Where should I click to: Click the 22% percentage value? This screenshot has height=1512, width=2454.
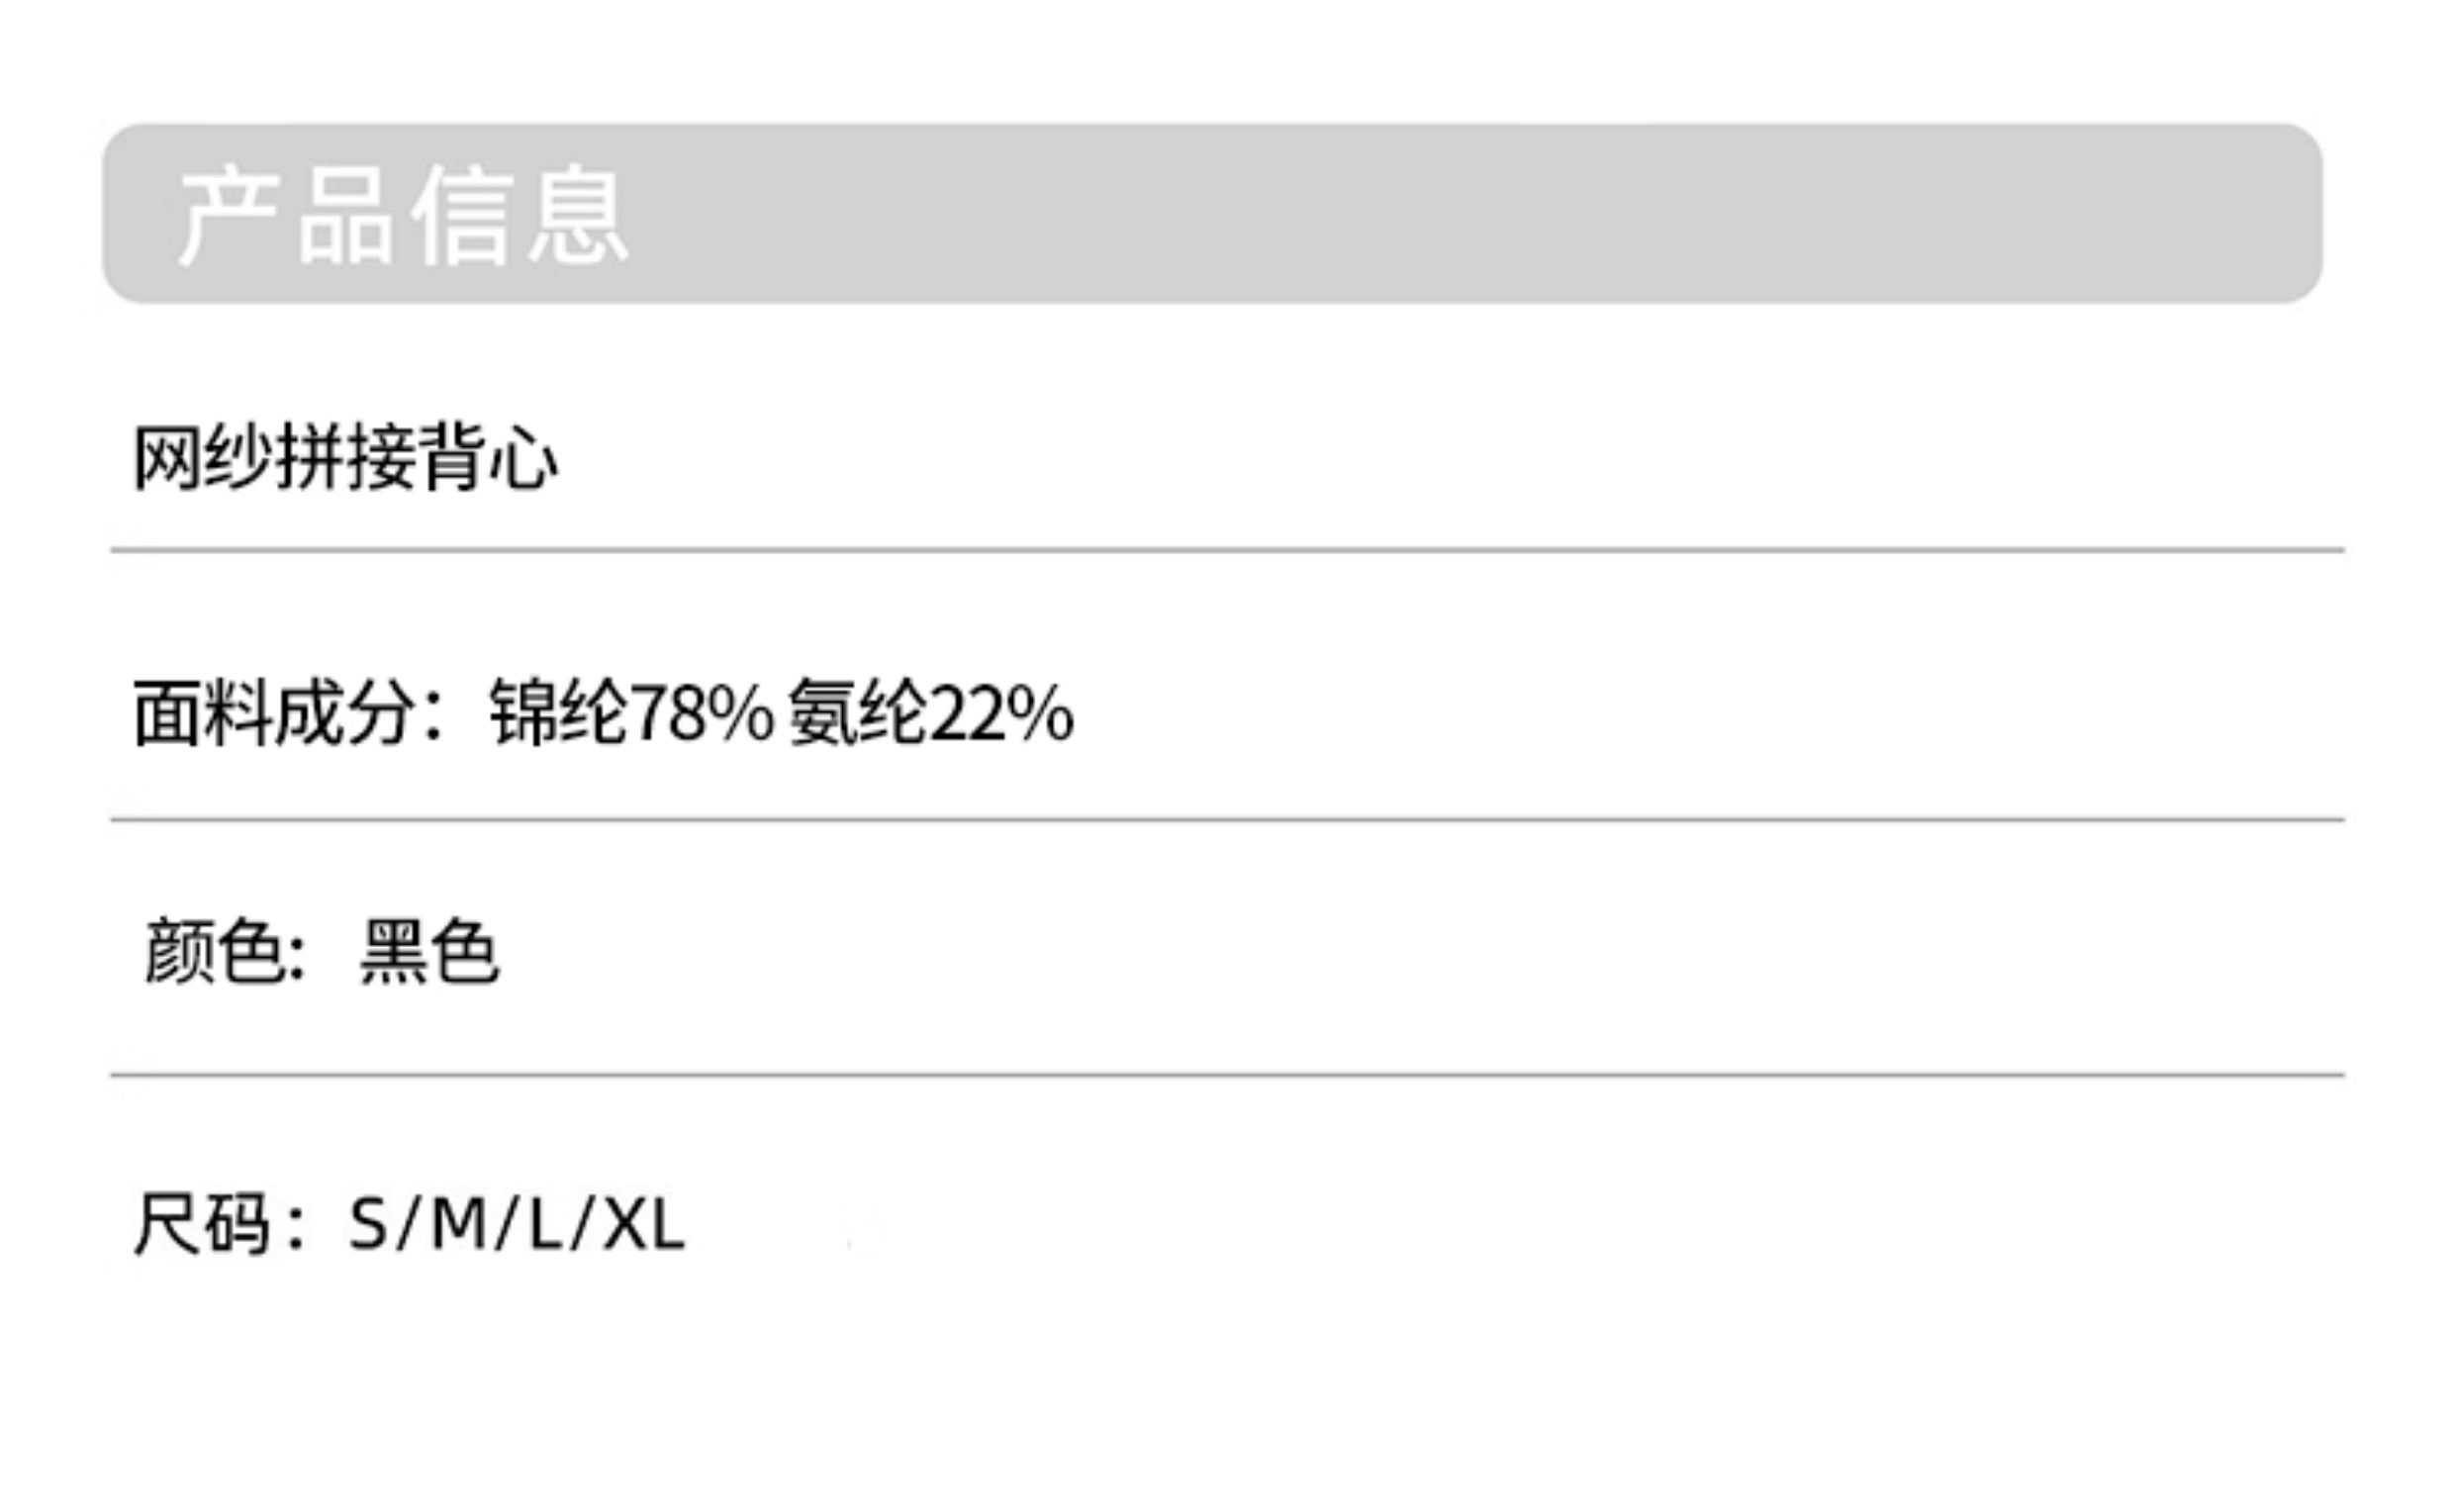pyautogui.click(x=1001, y=713)
